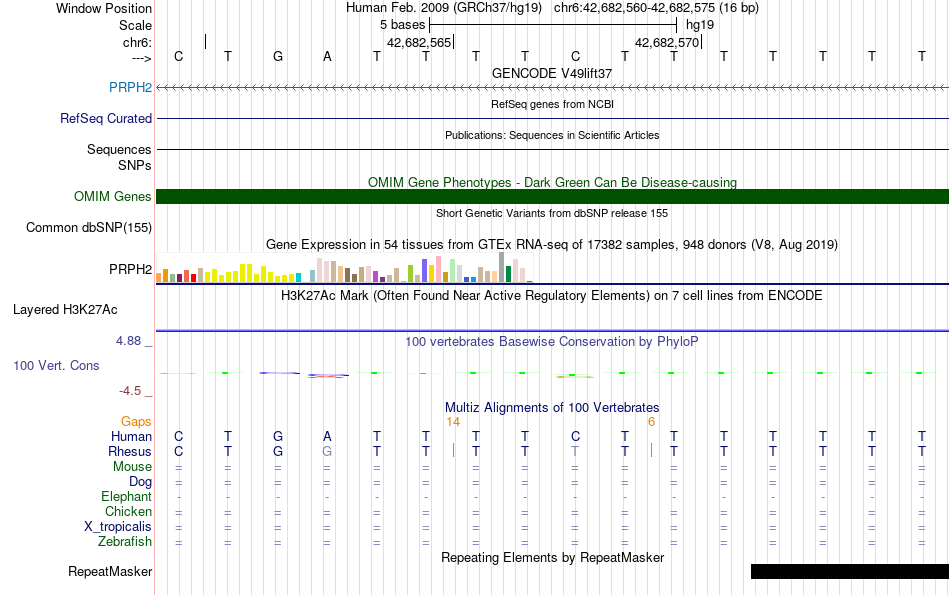The height and width of the screenshot is (595, 950).
Task: Click the PRPH2 gene track label
Action: pyautogui.click(x=130, y=87)
